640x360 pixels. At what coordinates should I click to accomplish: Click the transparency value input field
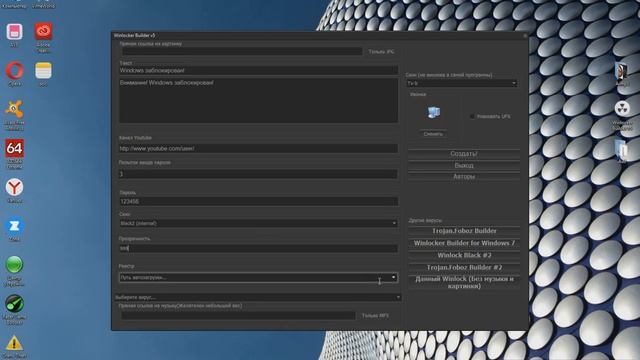click(258, 248)
